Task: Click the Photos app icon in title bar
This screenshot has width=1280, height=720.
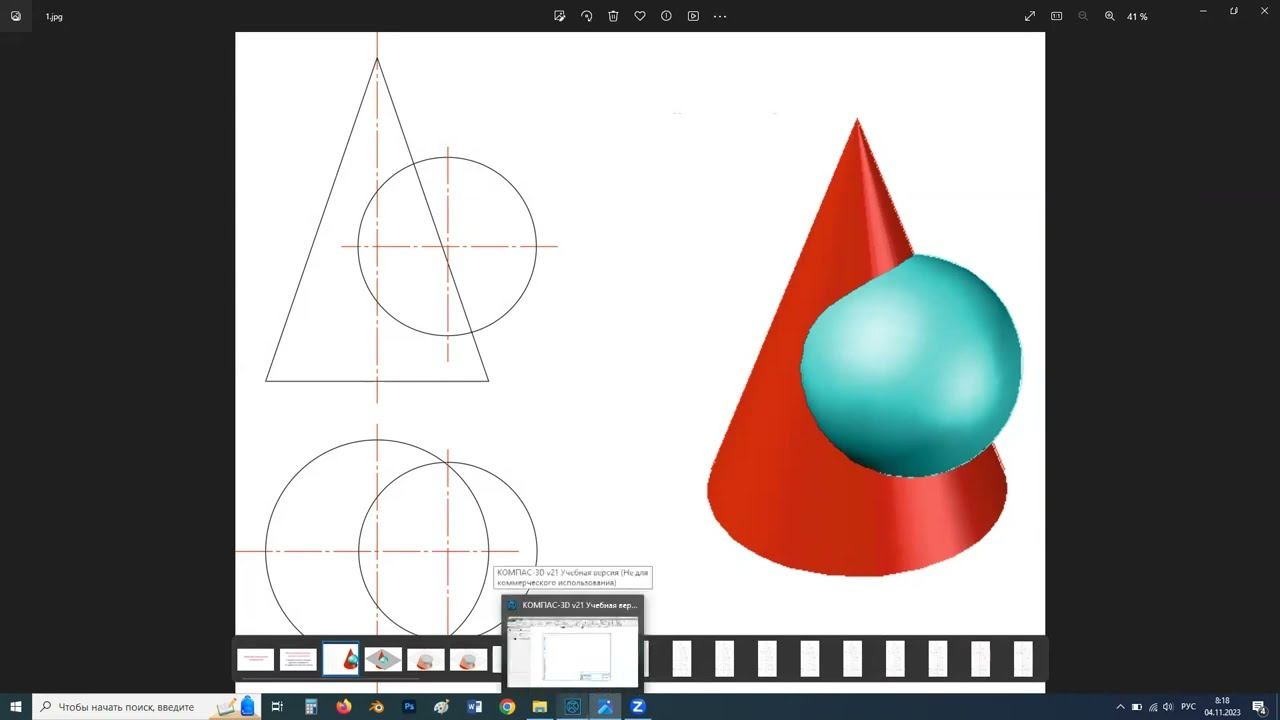Action: (15, 16)
